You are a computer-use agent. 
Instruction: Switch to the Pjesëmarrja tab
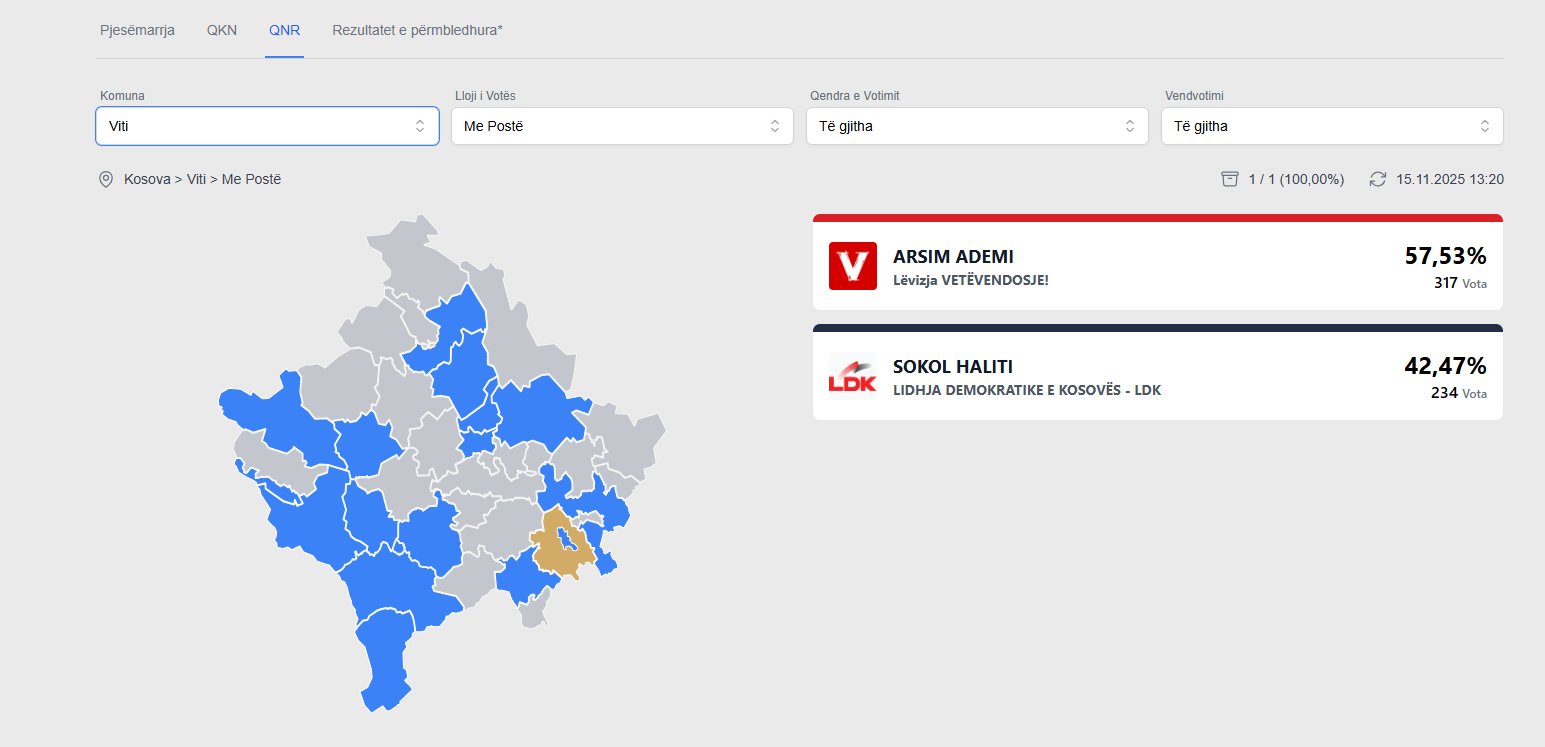(137, 30)
